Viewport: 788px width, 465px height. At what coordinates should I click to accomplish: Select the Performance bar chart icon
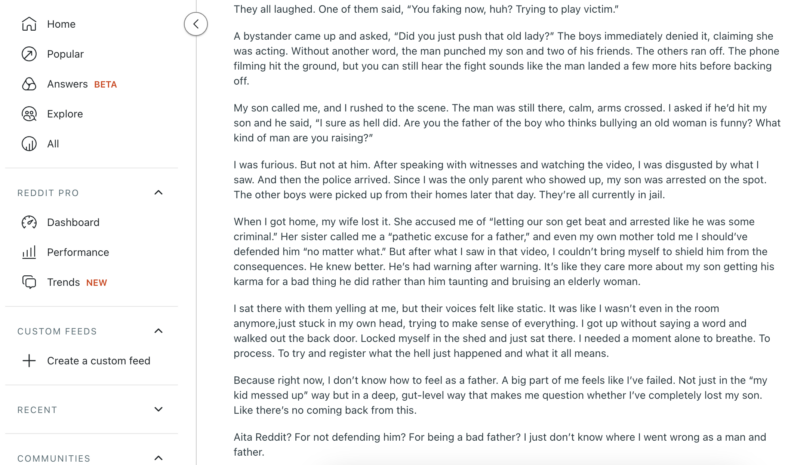(x=29, y=252)
